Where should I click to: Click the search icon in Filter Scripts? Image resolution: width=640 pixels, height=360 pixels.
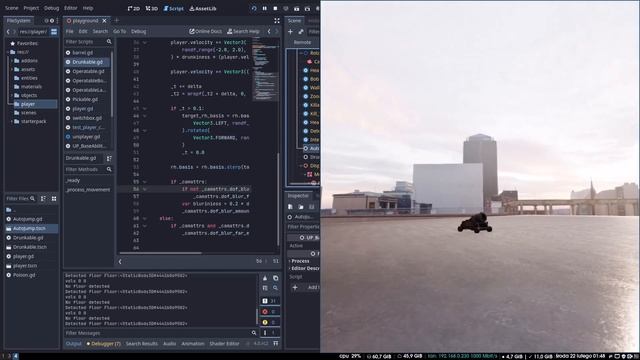coord(109,42)
